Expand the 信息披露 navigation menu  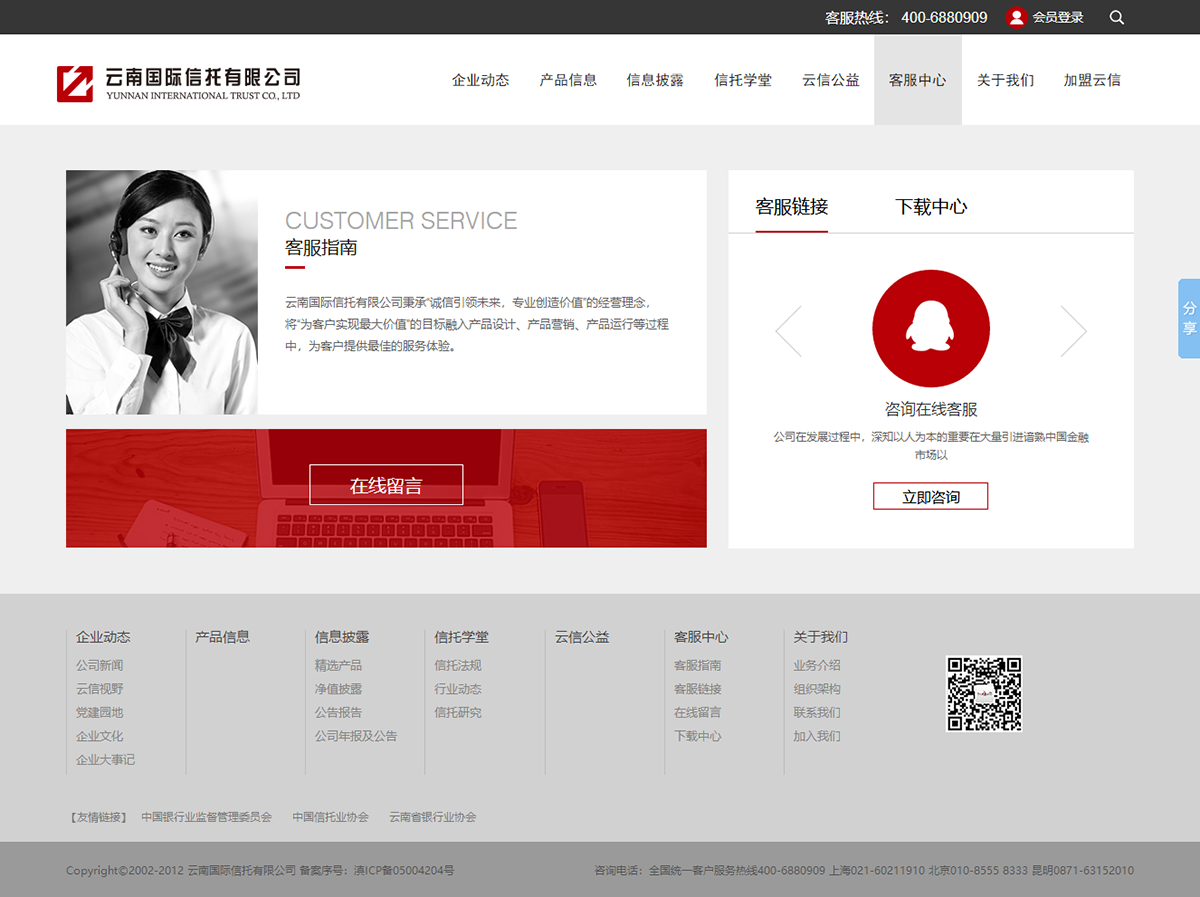[x=655, y=80]
